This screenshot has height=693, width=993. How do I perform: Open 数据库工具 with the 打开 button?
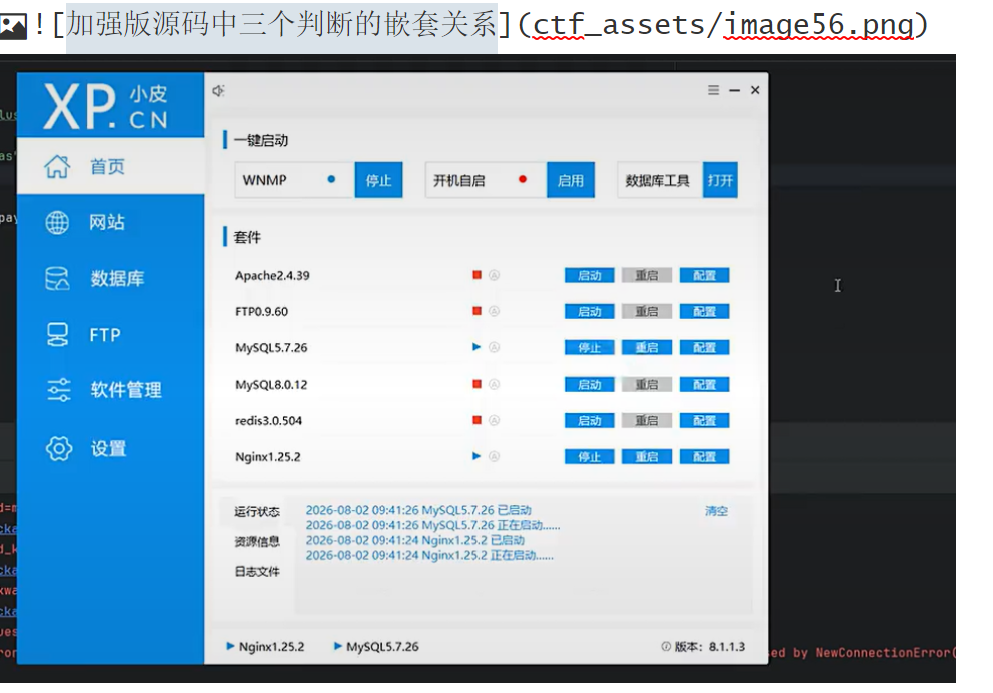(x=720, y=181)
